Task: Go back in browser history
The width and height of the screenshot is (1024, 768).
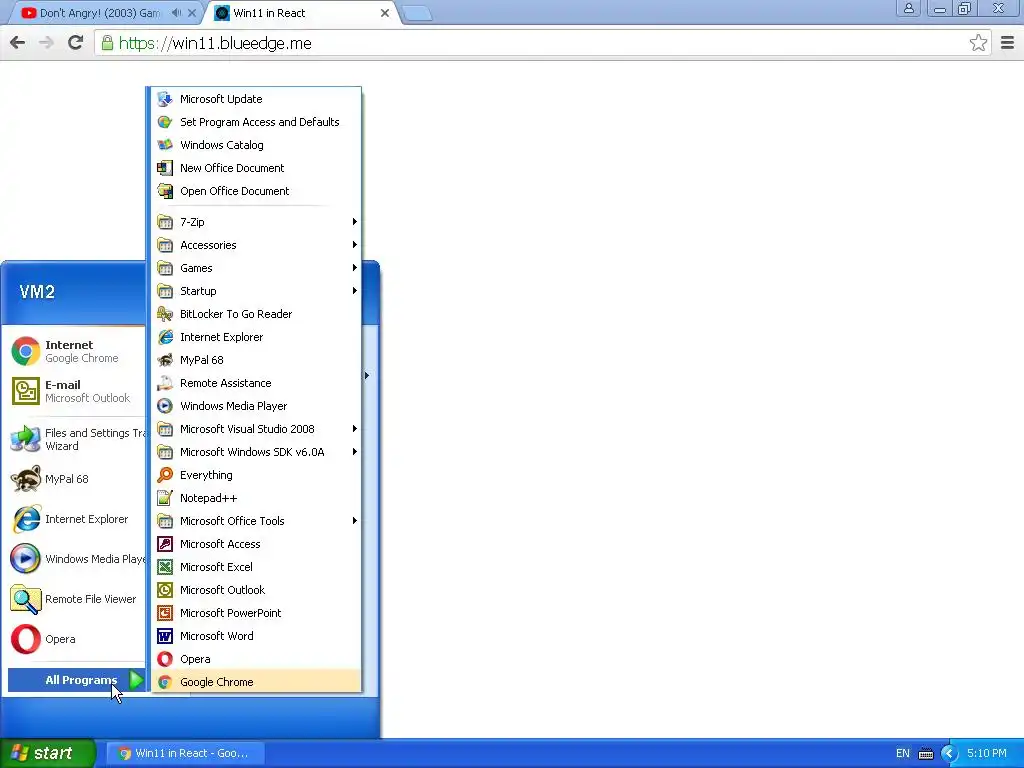Action: click(x=18, y=43)
